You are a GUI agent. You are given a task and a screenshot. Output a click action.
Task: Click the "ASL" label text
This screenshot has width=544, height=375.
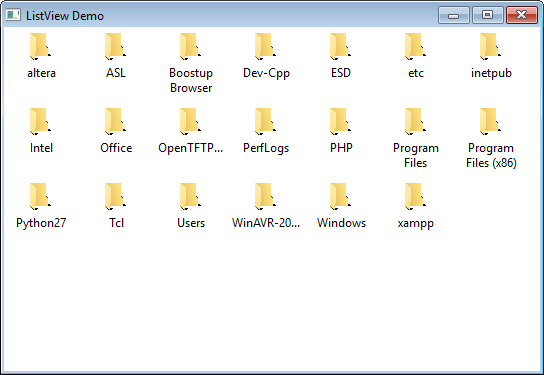tap(116, 73)
